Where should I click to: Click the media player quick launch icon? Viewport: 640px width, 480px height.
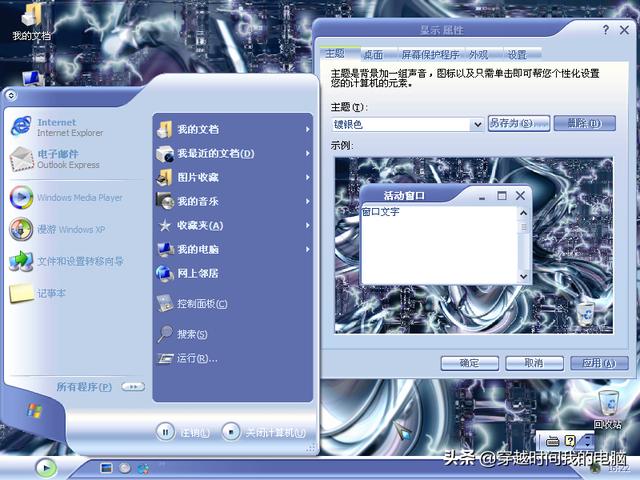(x=125, y=468)
